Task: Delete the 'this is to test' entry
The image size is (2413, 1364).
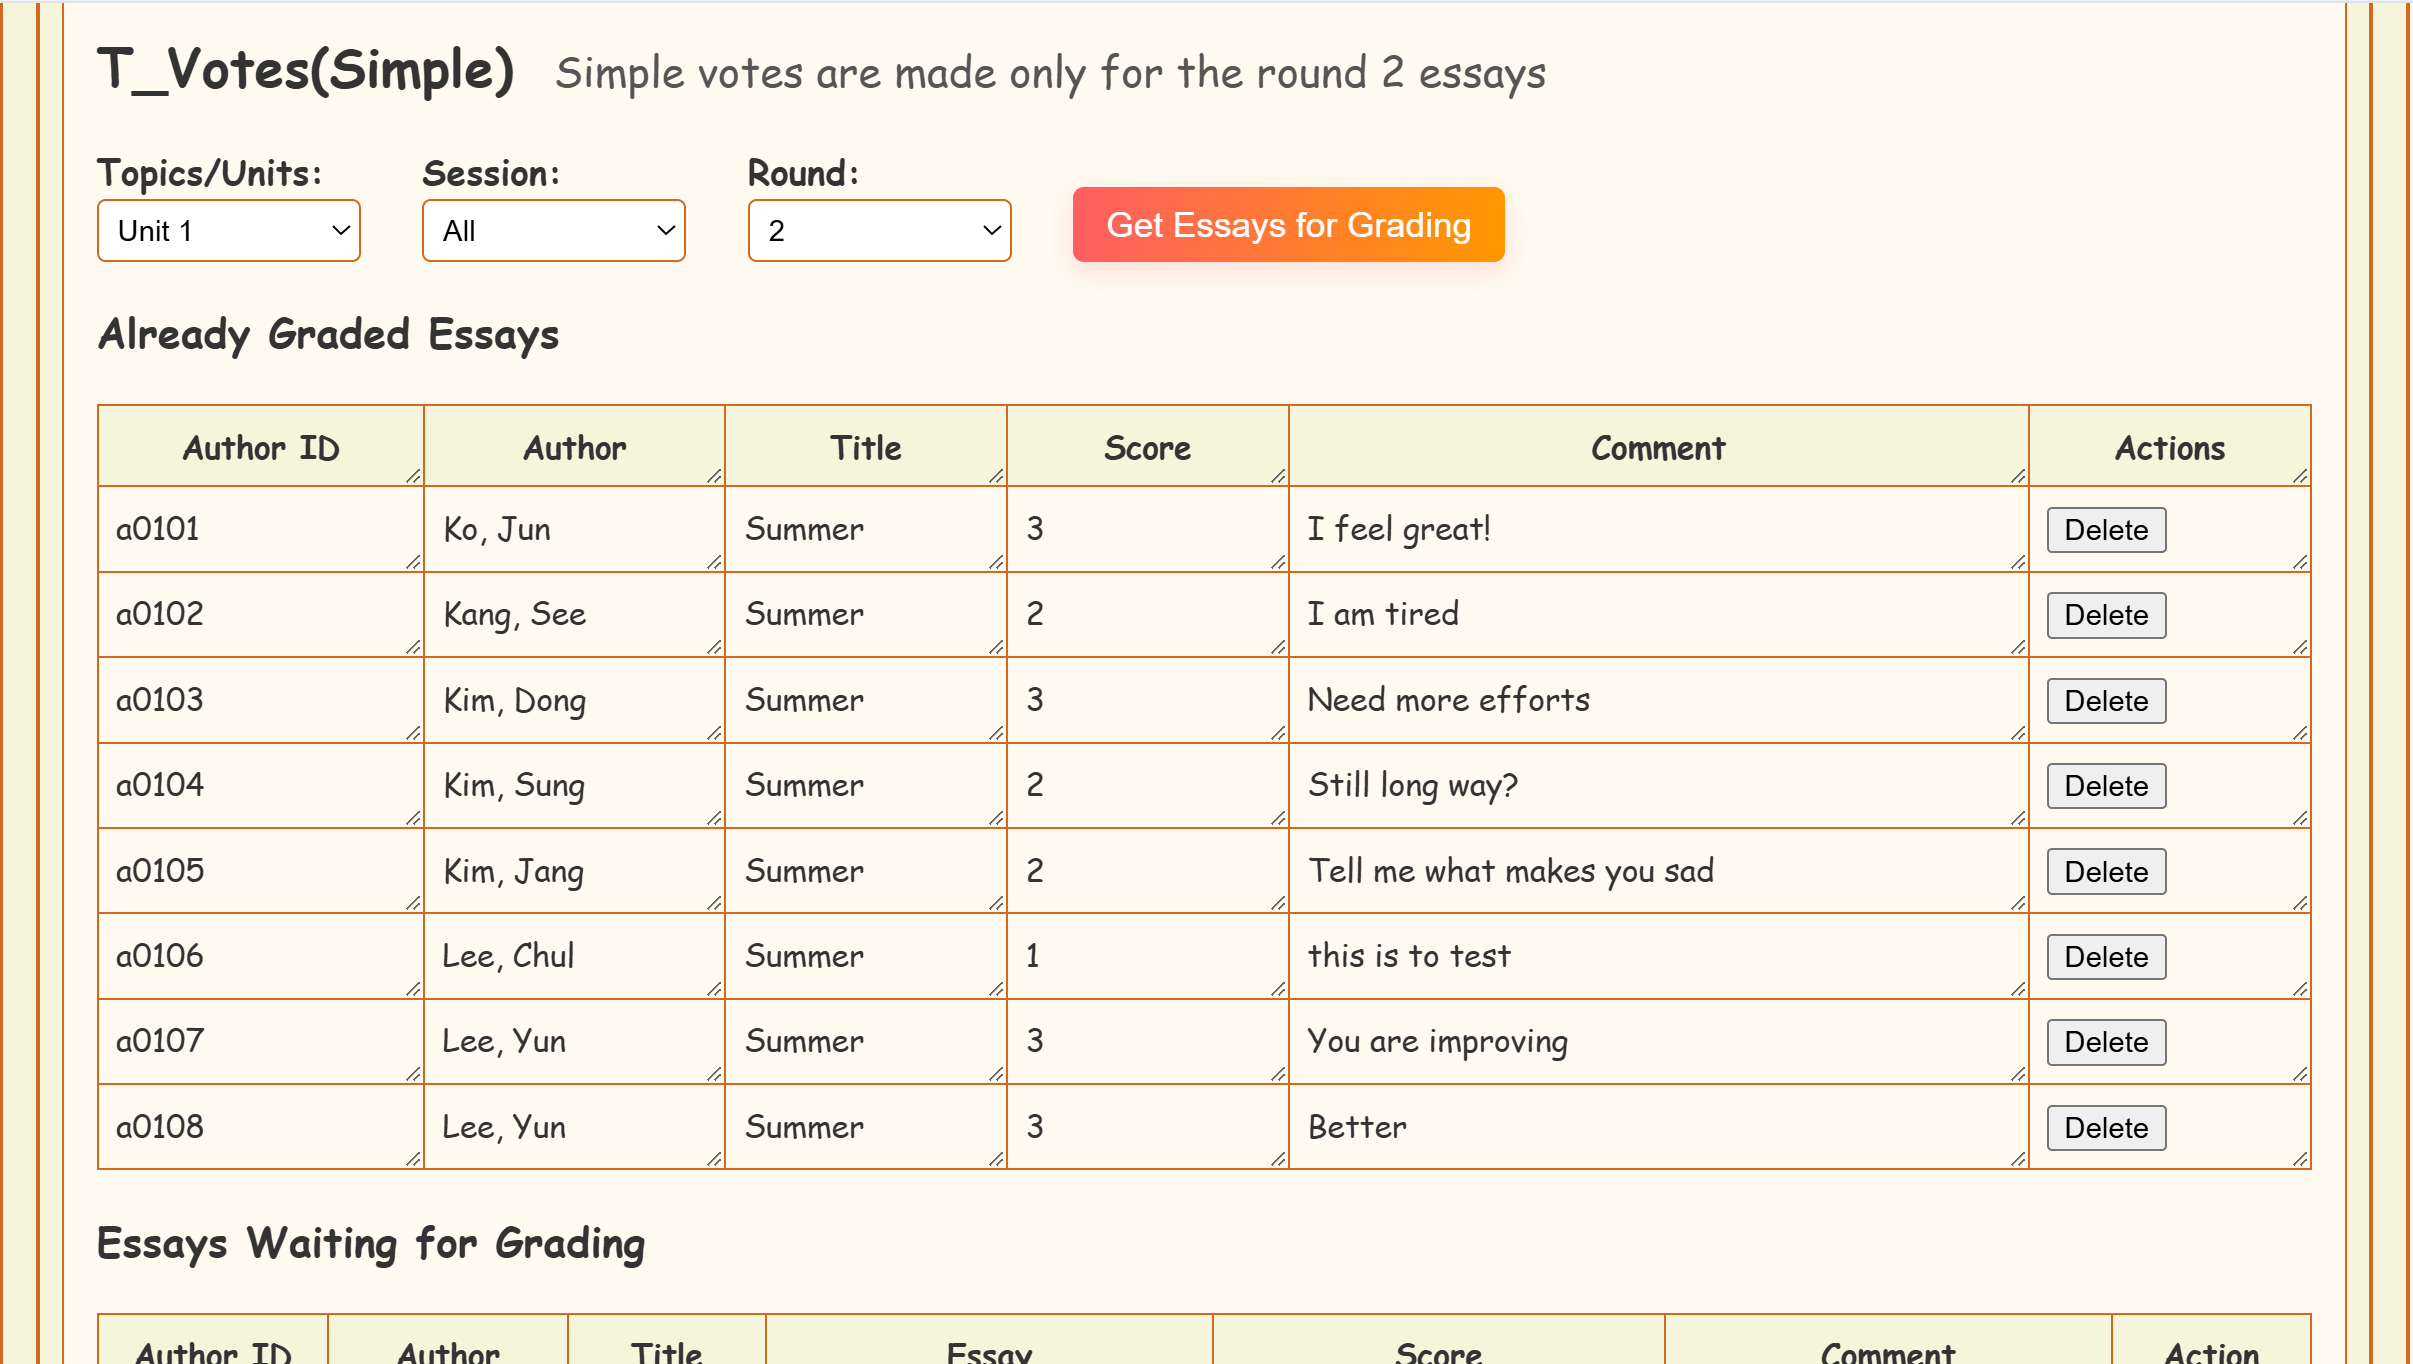Action: [x=2105, y=957]
